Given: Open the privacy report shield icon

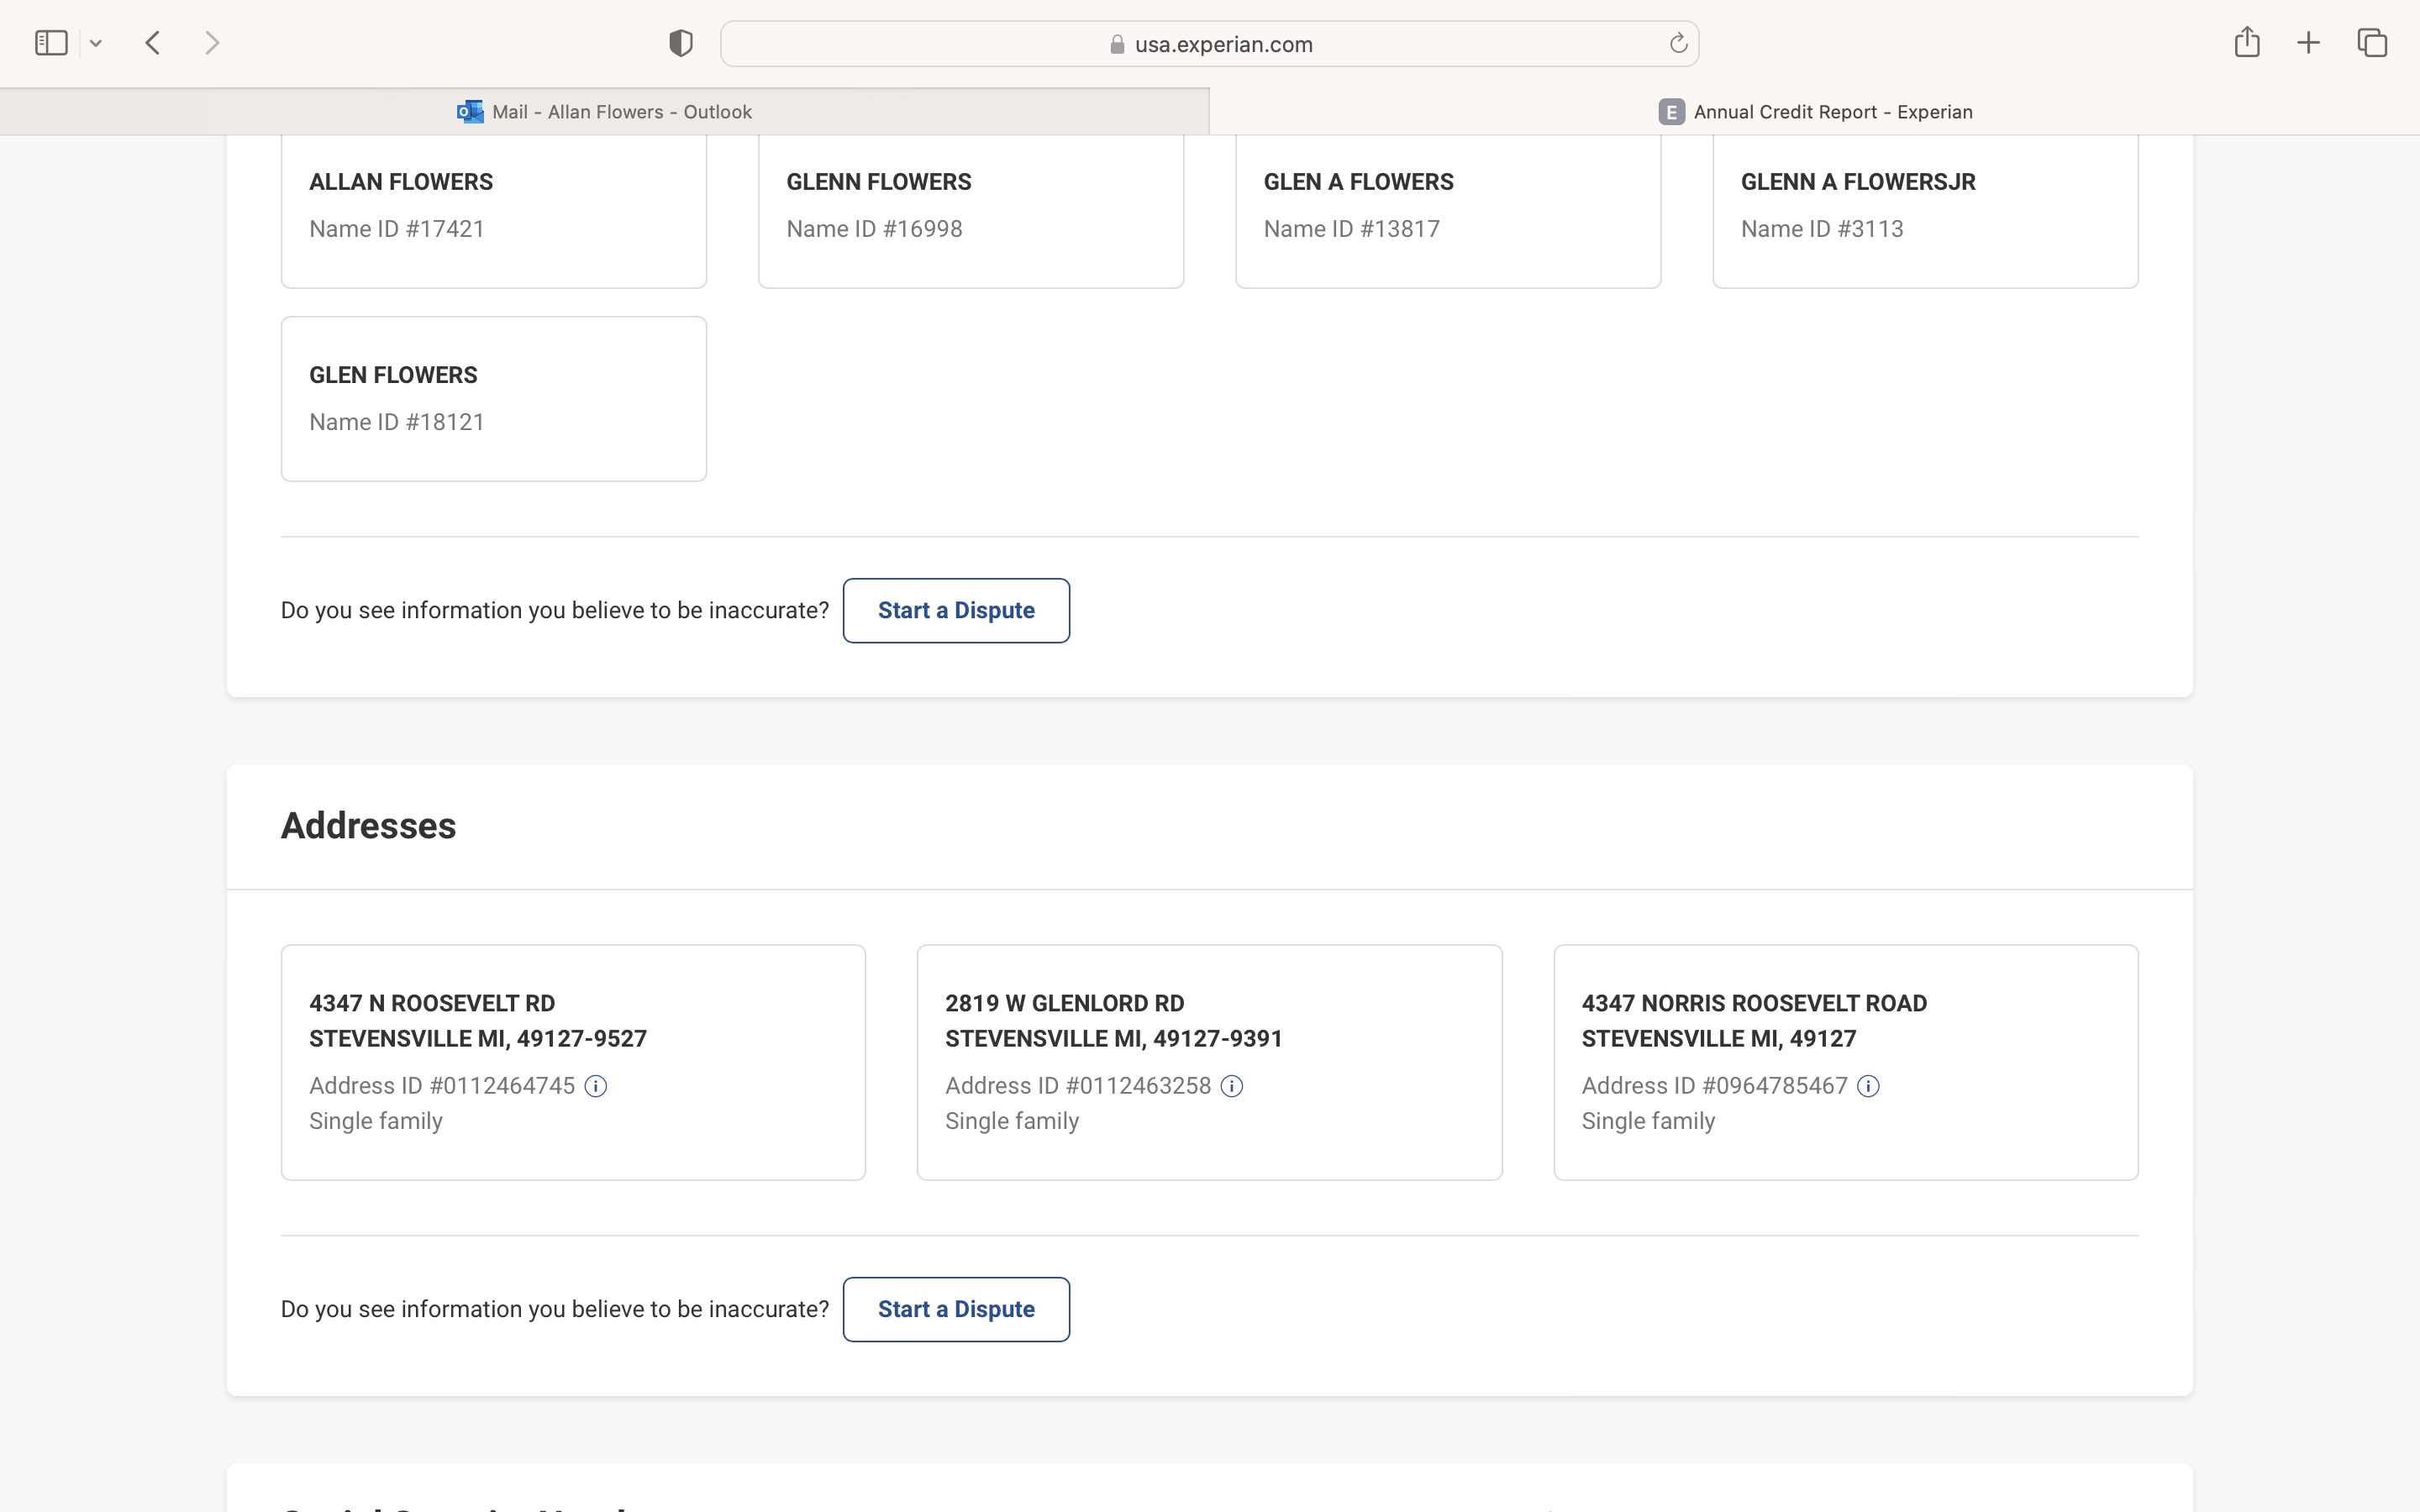Looking at the screenshot, I should (x=681, y=43).
